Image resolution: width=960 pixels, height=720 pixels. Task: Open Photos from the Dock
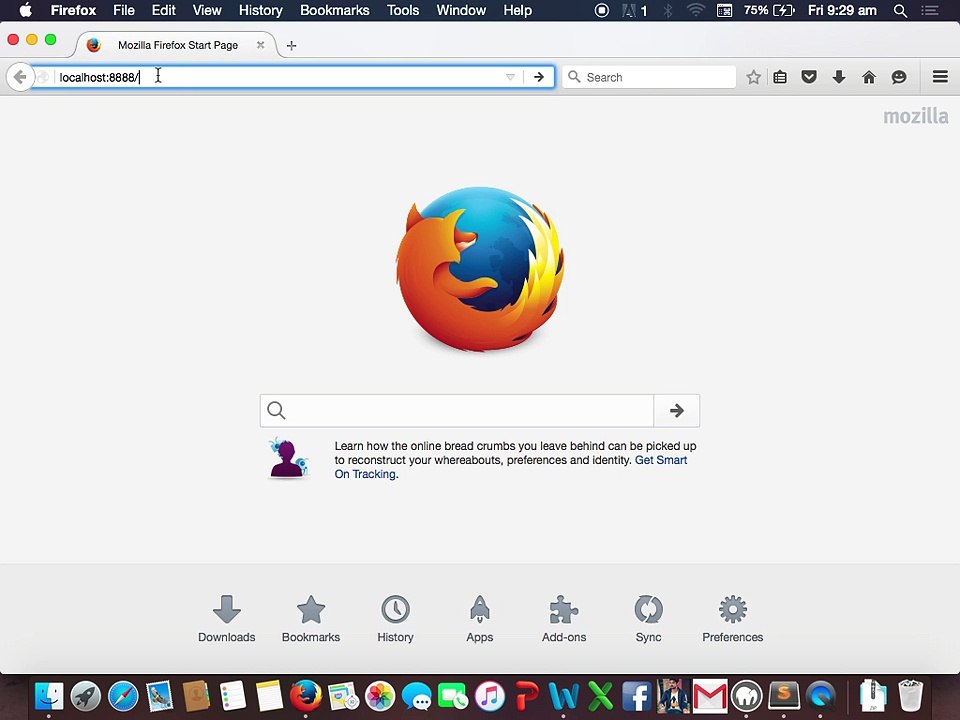pyautogui.click(x=380, y=697)
